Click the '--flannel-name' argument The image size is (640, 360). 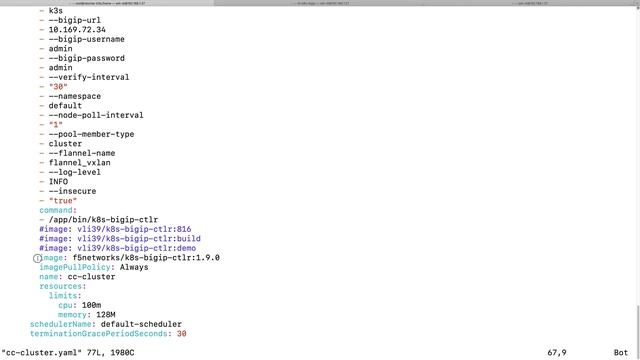pyautogui.click(x=82, y=153)
